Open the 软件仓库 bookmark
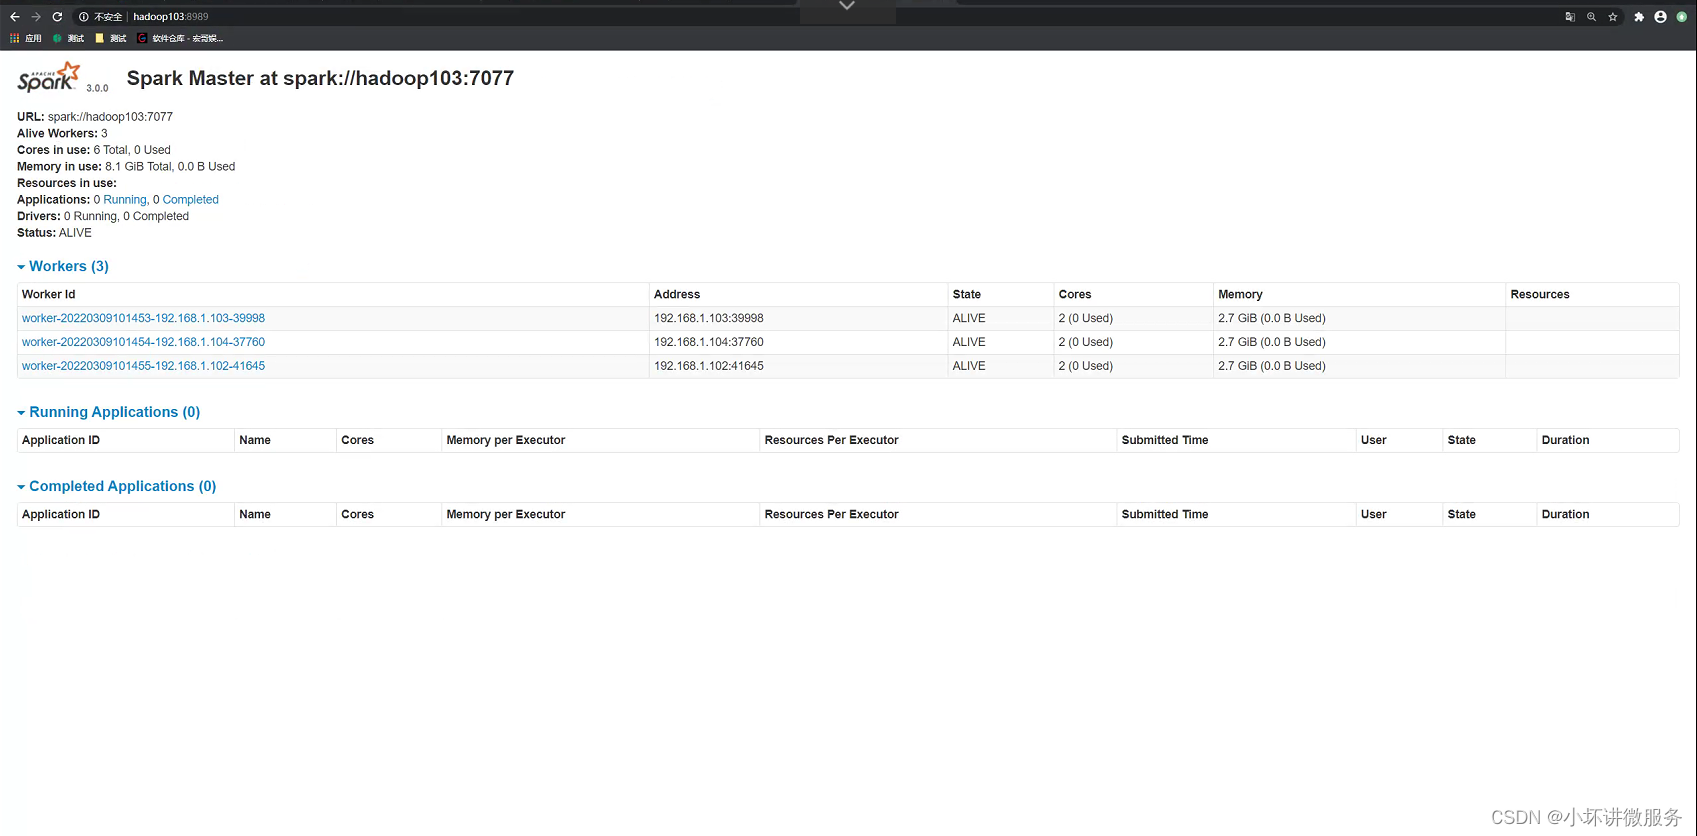The height and width of the screenshot is (836, 1697). pos(180,38)
